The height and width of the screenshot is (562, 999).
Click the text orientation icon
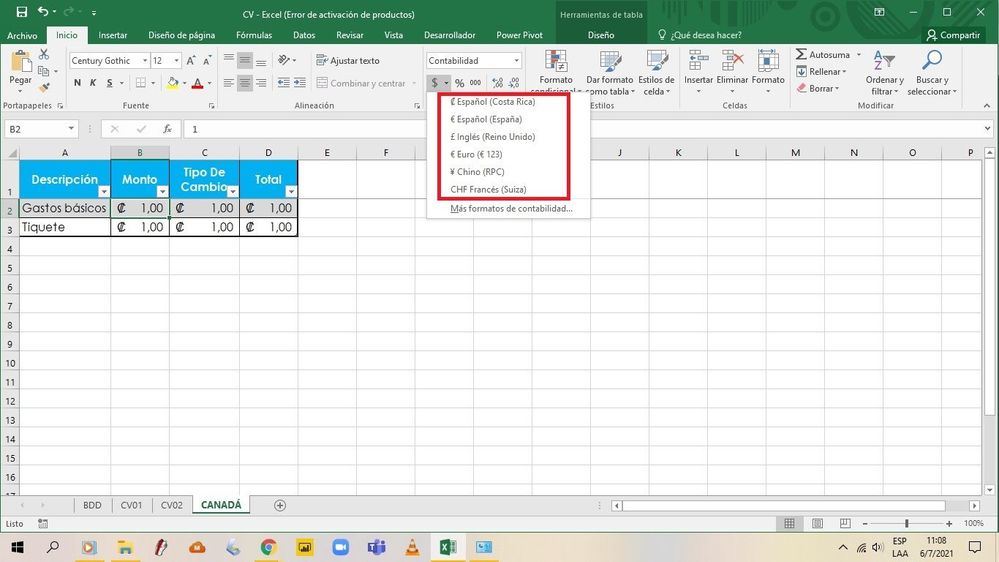click(284, 61)
